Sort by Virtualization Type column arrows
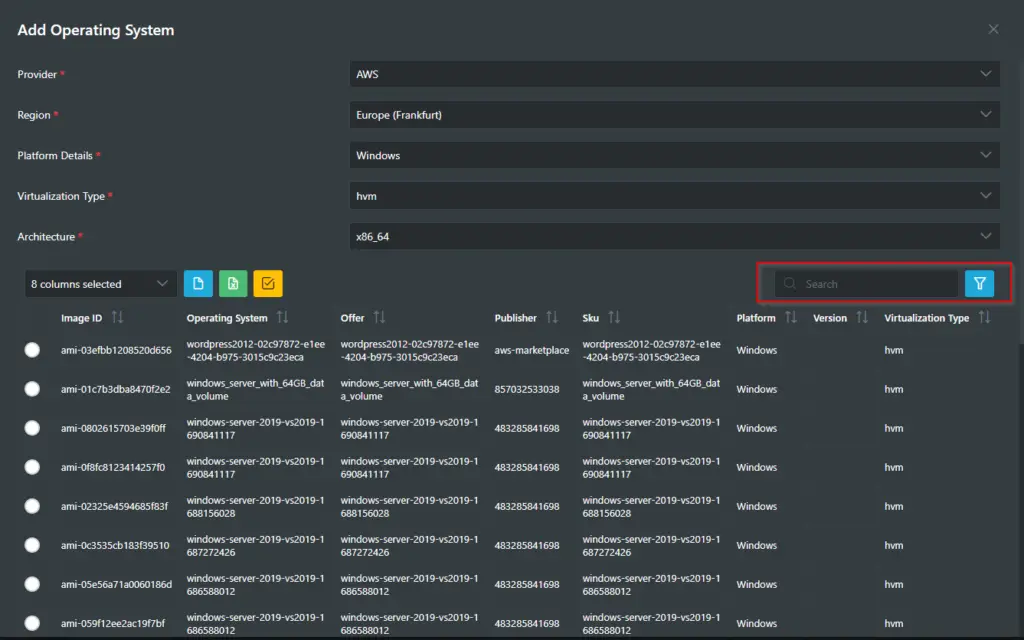Viewport: 1024px width, 640px height. 985,317
